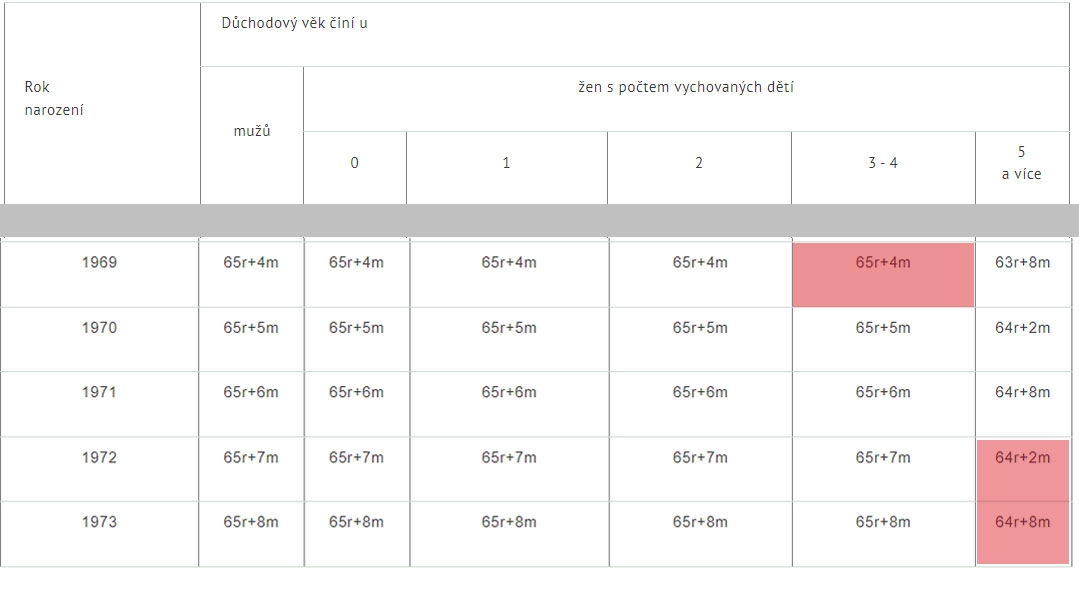Click the 'Důchodový věk činí u' header

click(x=634, y=34)
